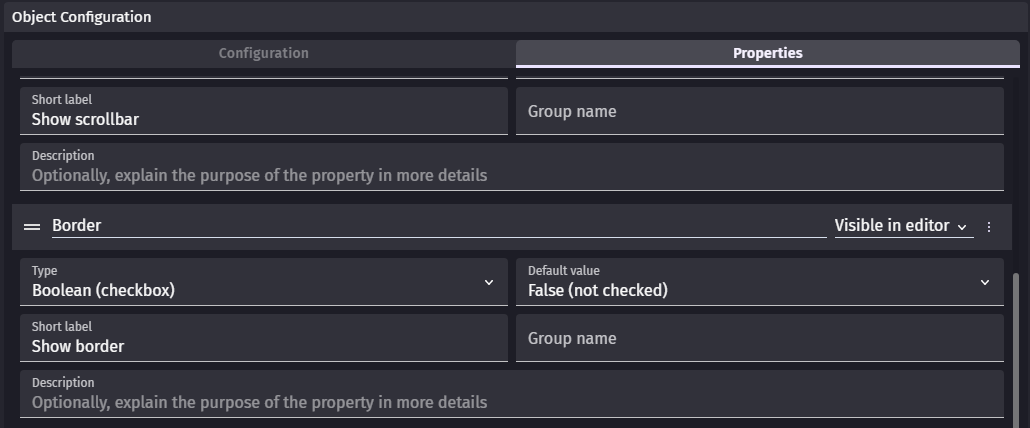Open the Visible in editor dropdown
The width and height of the screenshot is (1030, 428).
[x=904, y=226]
